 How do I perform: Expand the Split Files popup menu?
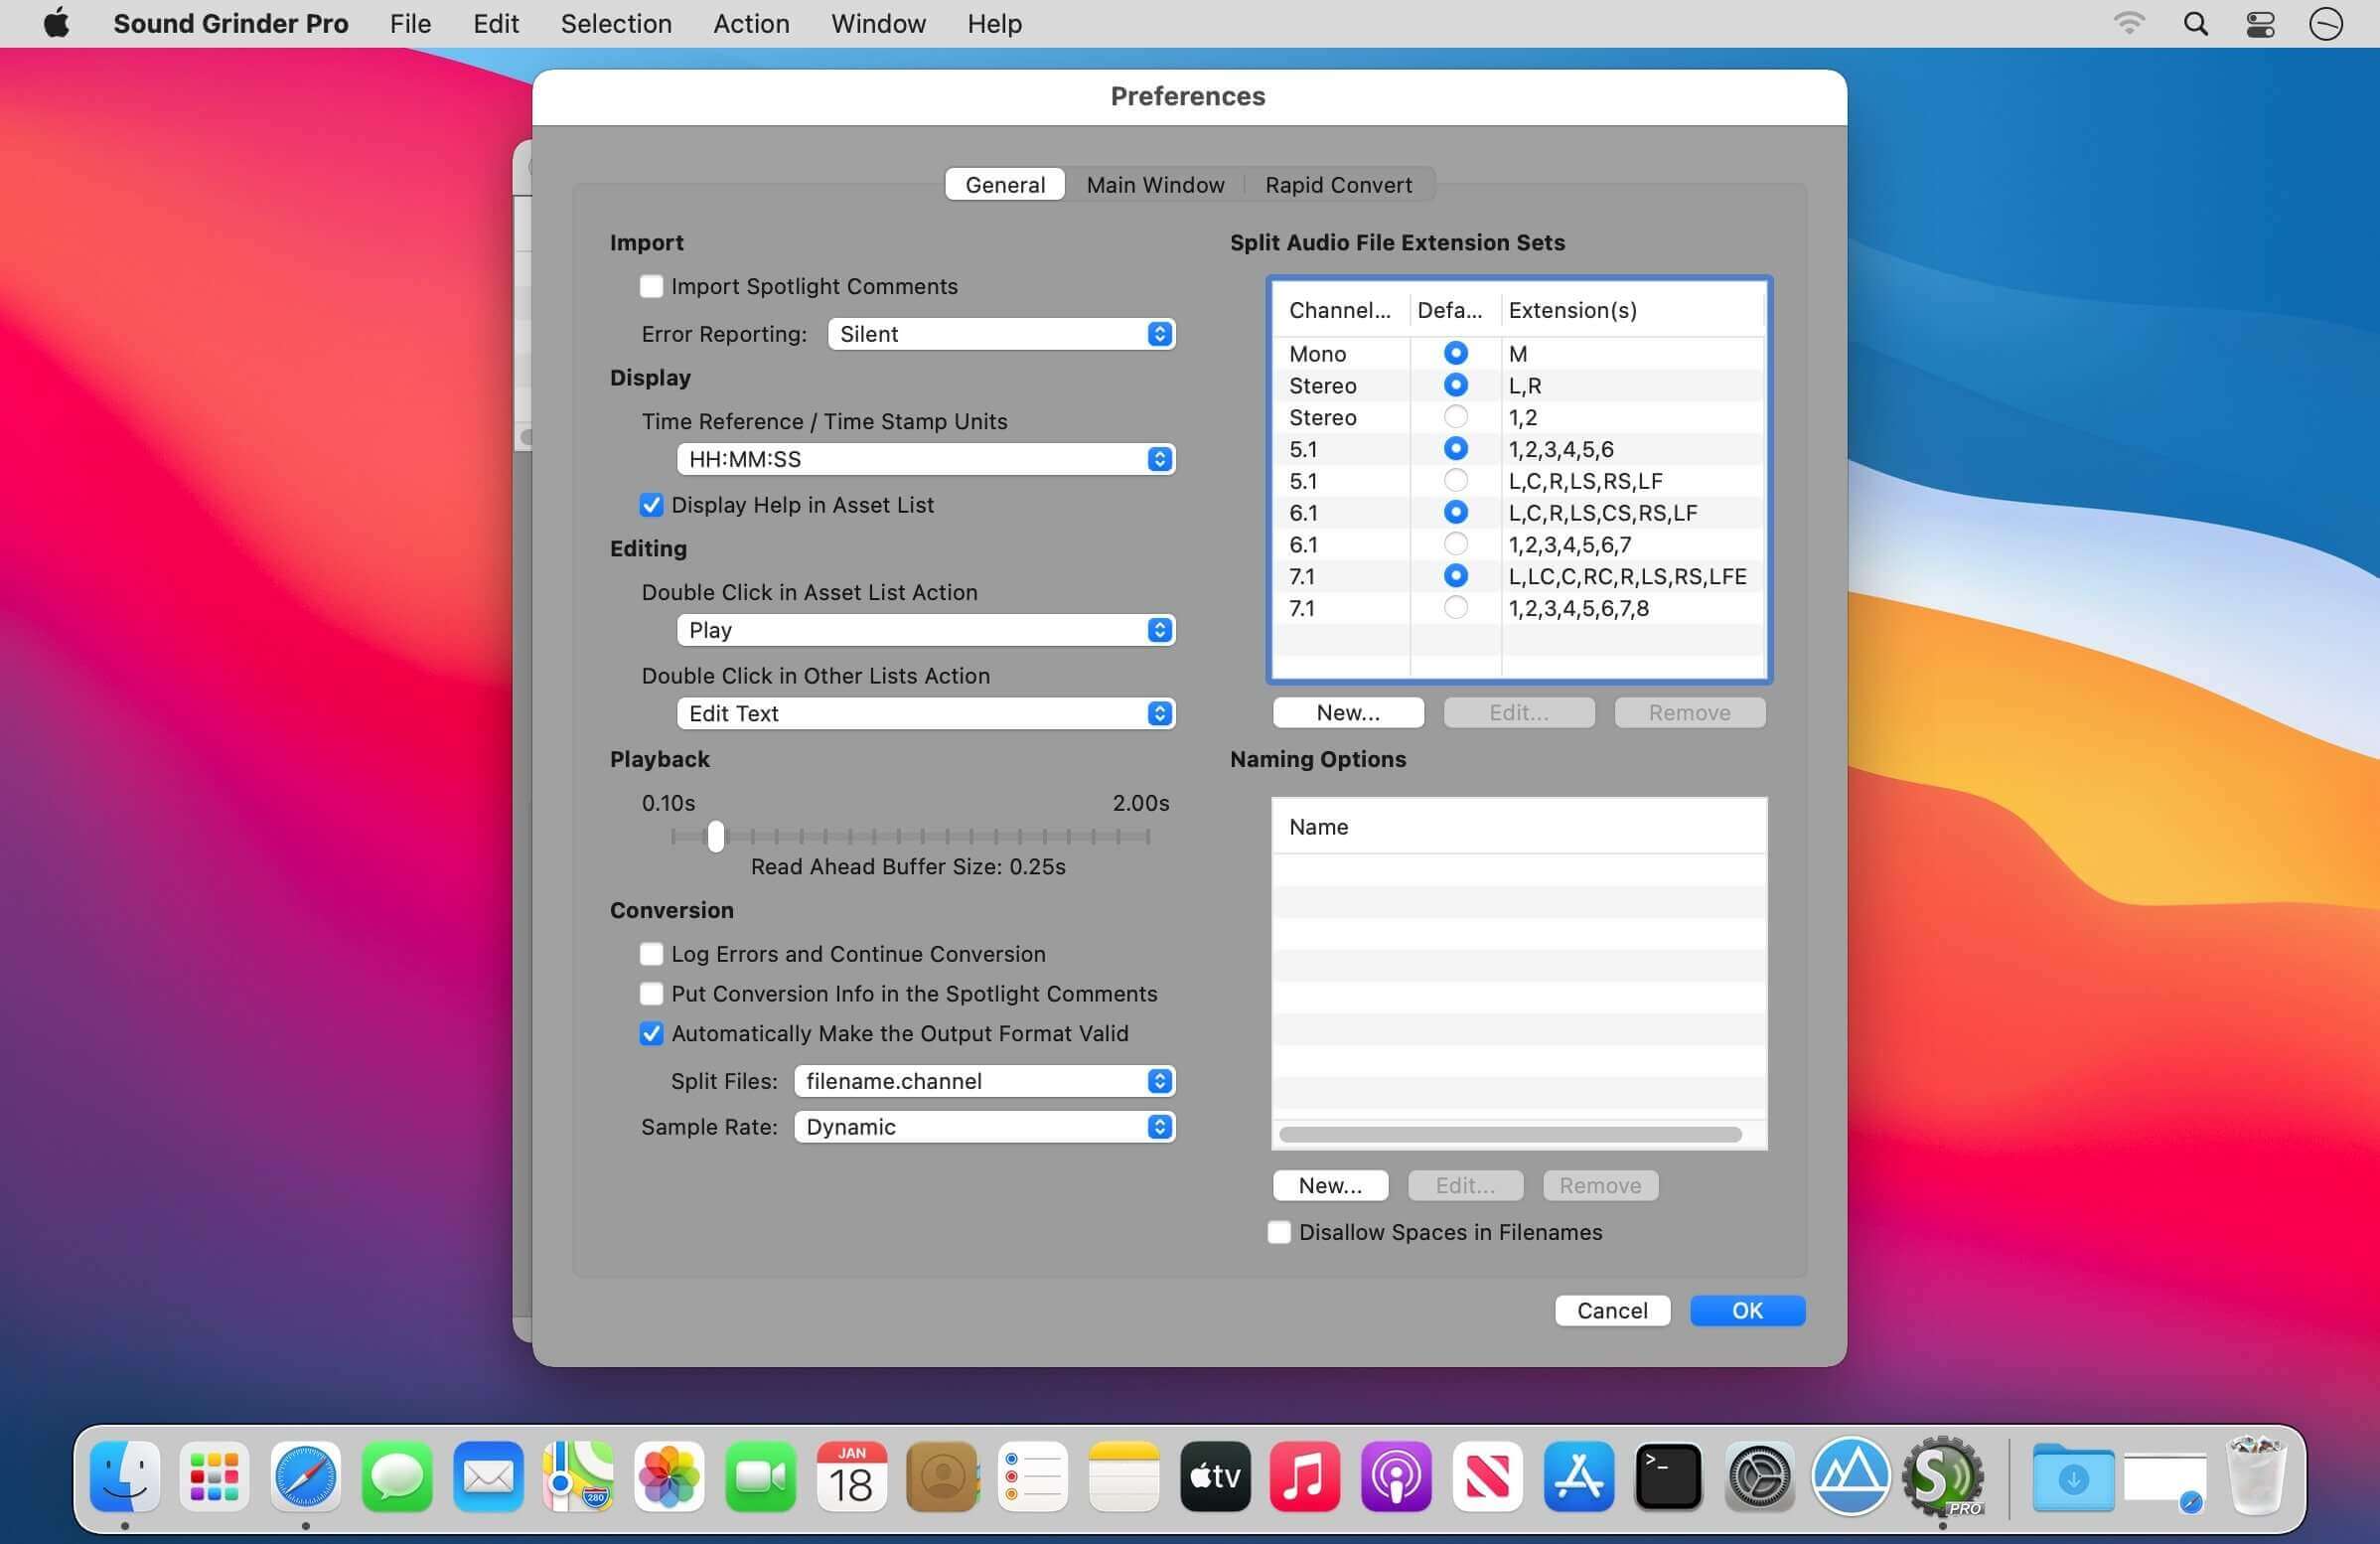(984, 1081)
